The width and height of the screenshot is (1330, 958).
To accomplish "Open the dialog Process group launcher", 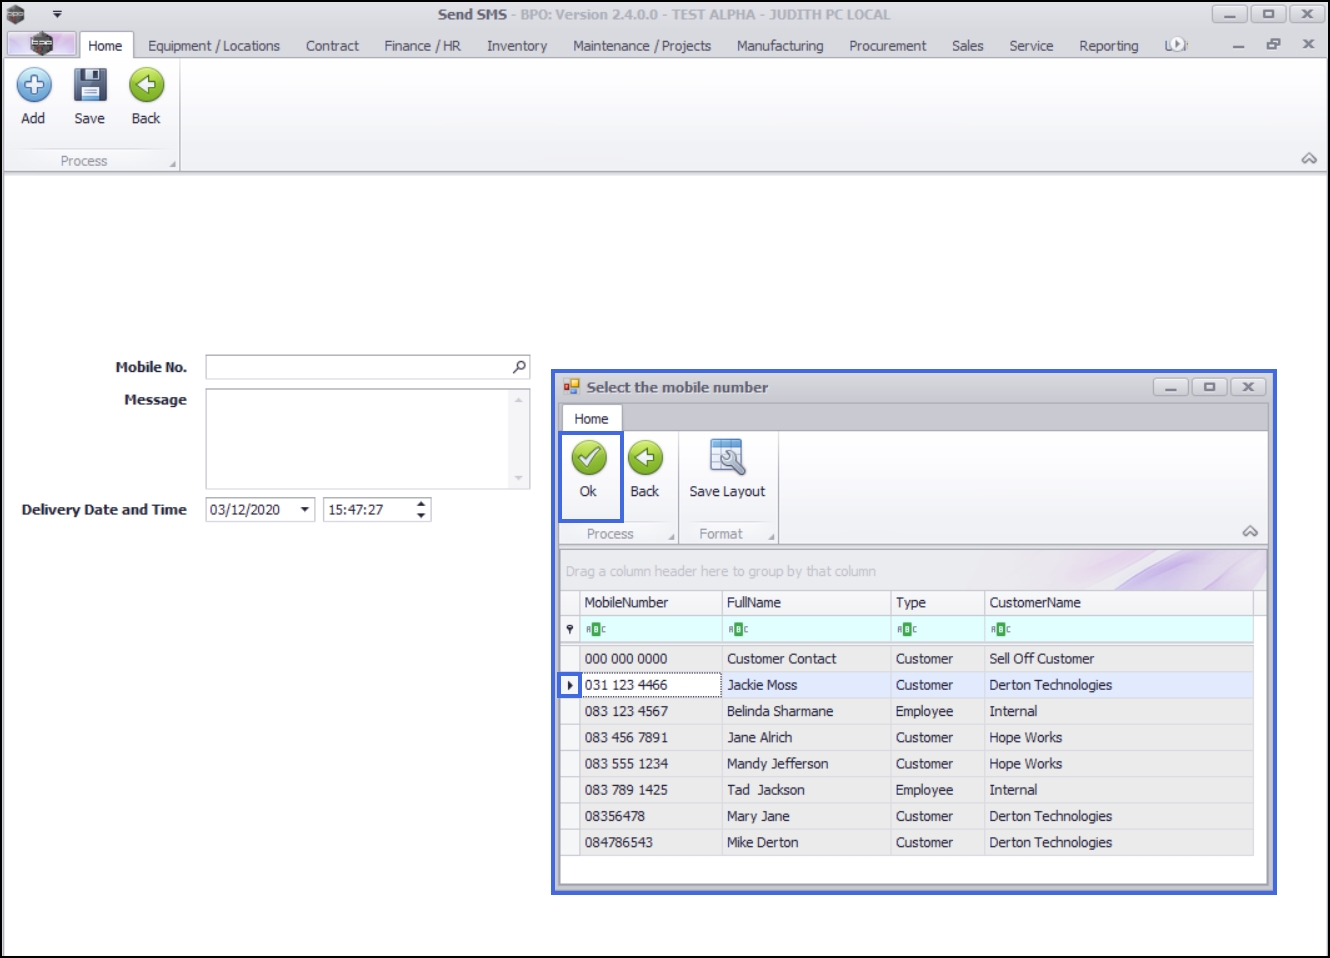I will point(672,537).
